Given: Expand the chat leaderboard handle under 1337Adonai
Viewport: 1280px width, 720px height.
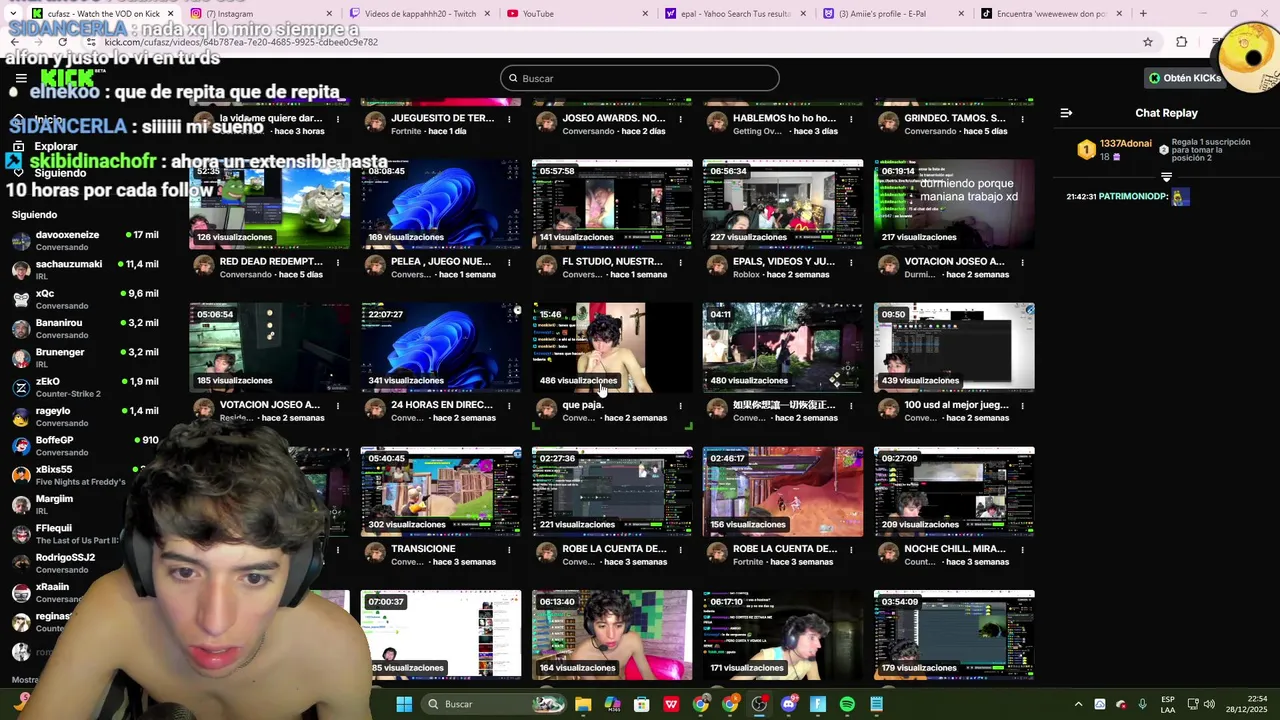Looking at the screenshot, I should coord(1166,177).
